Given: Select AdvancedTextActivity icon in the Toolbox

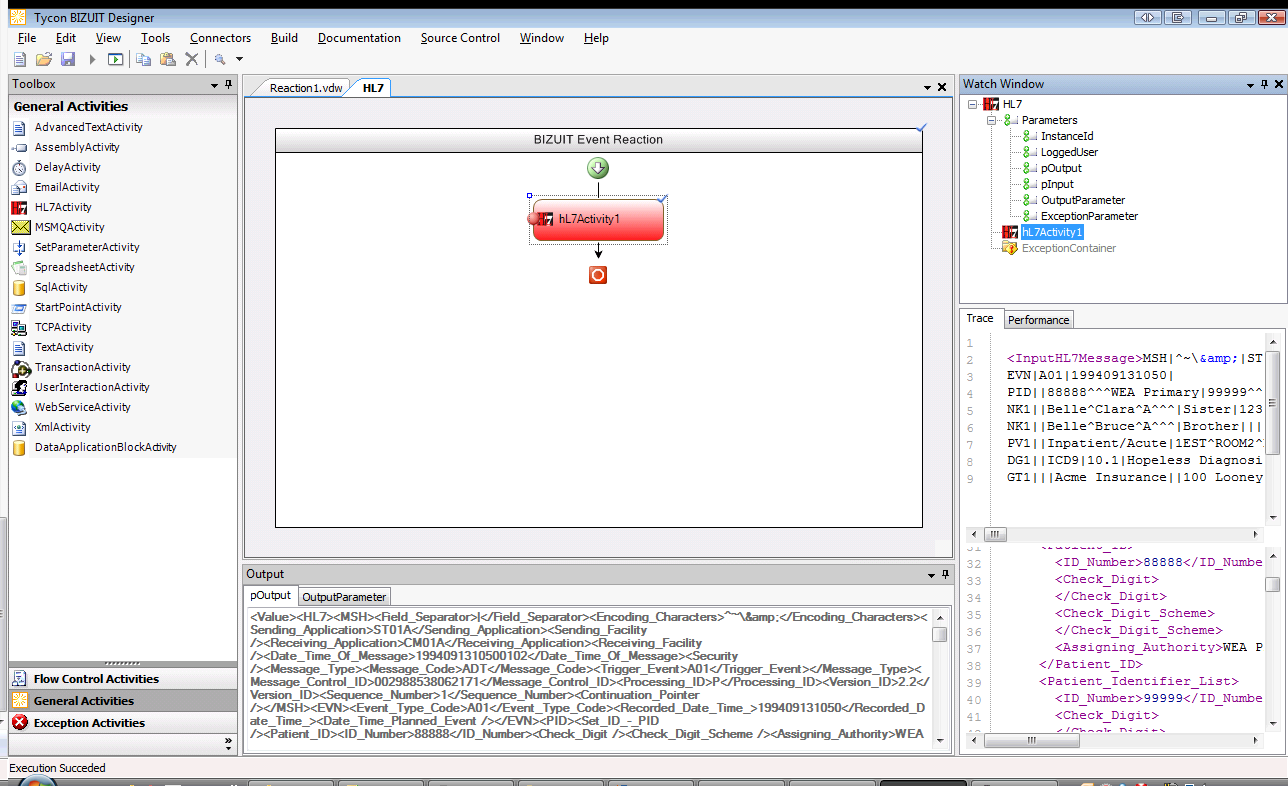Looking at the screenshot, I should tap(19, 127).
